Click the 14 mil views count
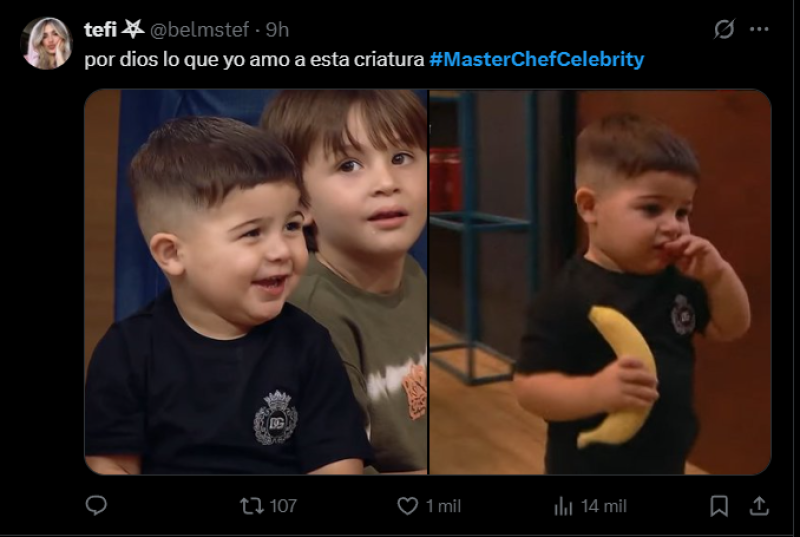Image resolution: width=800 pixels, height=537 pixels. tap(604, 506)
